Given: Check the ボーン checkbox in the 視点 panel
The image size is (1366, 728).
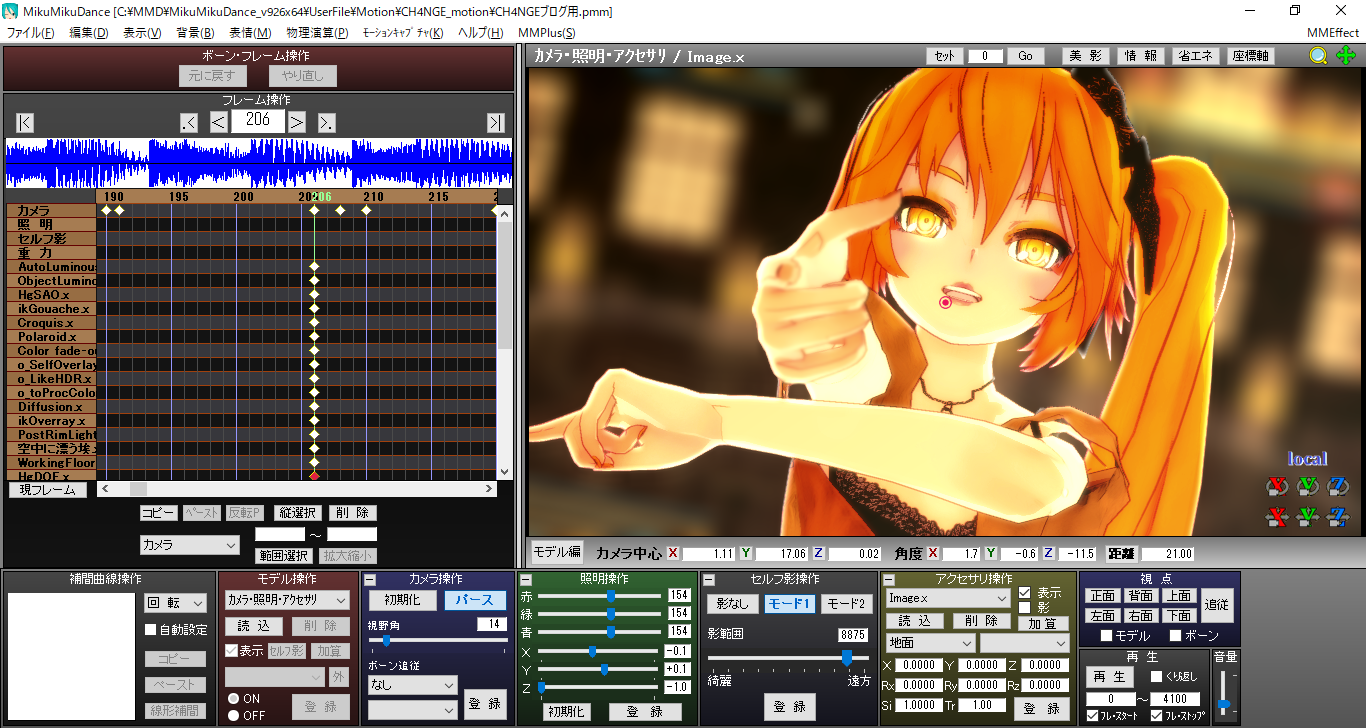Looking at the screenshot, I should coord(1176,635).
